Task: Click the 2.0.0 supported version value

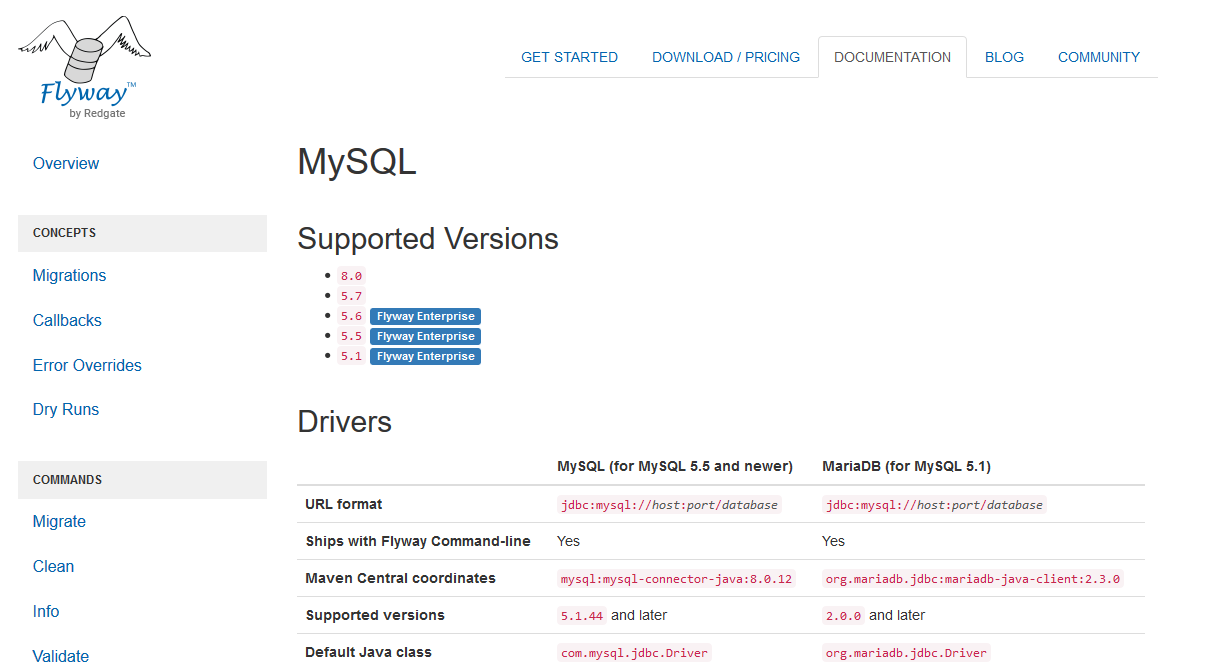Action: (843, 616)
